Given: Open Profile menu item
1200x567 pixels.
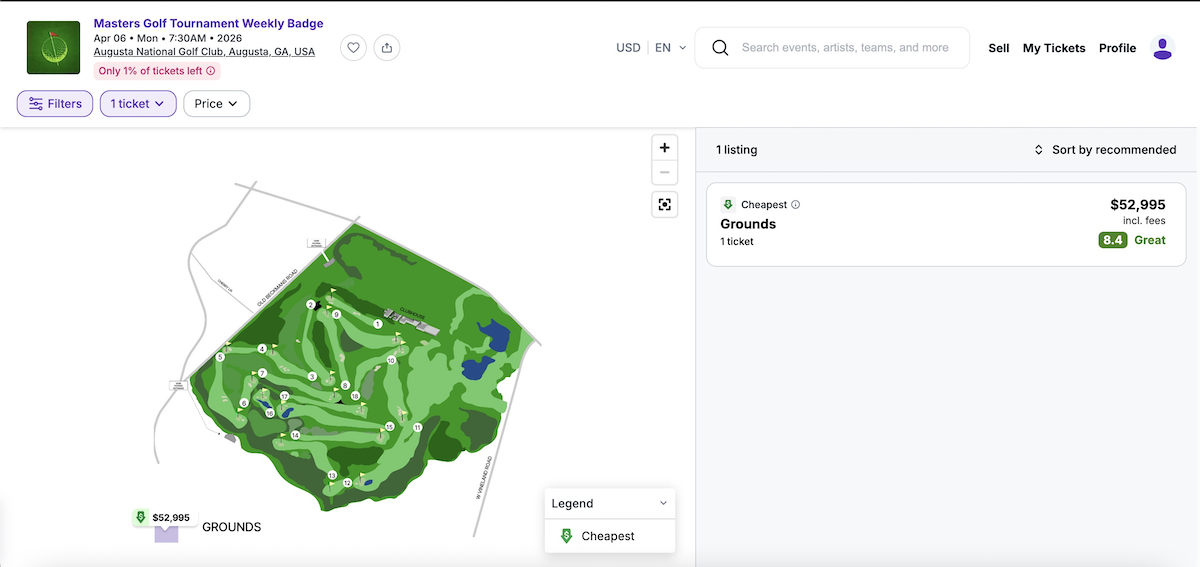Looking at the screenshot, I should pyautogui.click(x=1117, y=48).
